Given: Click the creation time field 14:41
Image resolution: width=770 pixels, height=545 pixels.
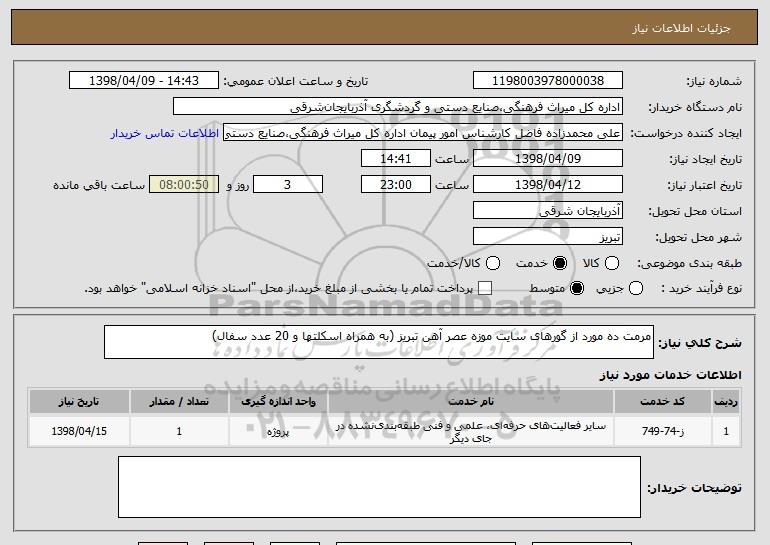Looking at the screenshot, I should click(396, 159).
